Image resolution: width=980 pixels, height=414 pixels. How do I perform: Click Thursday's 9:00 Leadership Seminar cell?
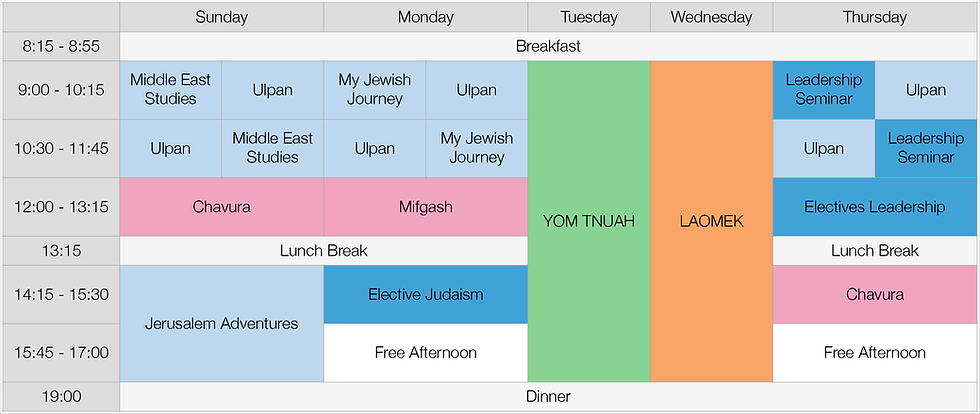(824, 90)
